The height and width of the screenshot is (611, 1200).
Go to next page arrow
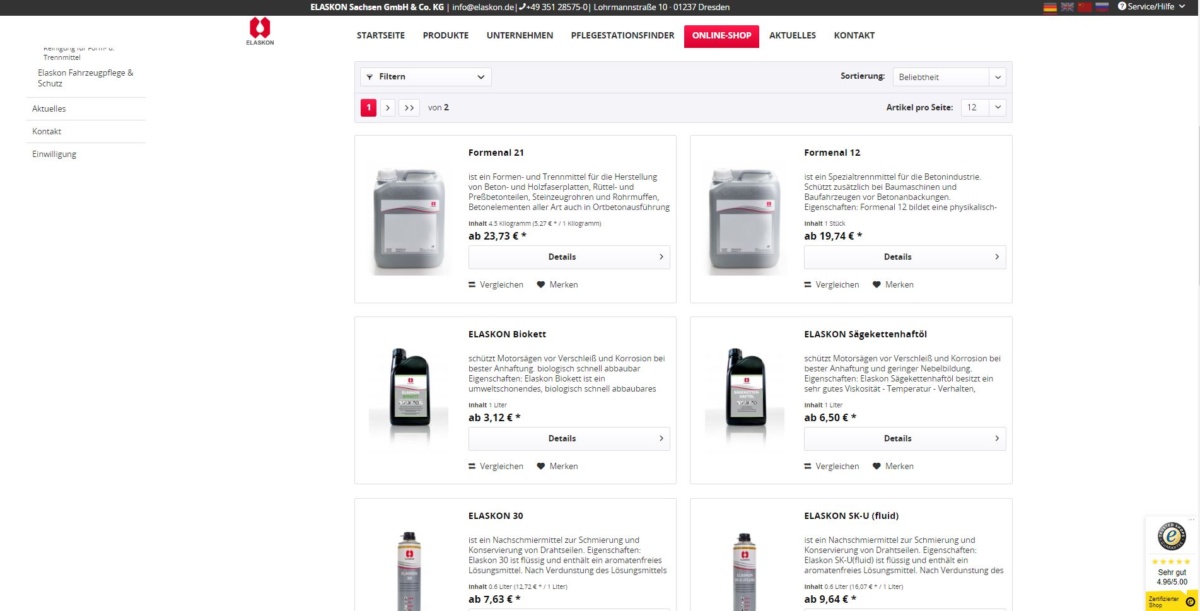[388, 107]
